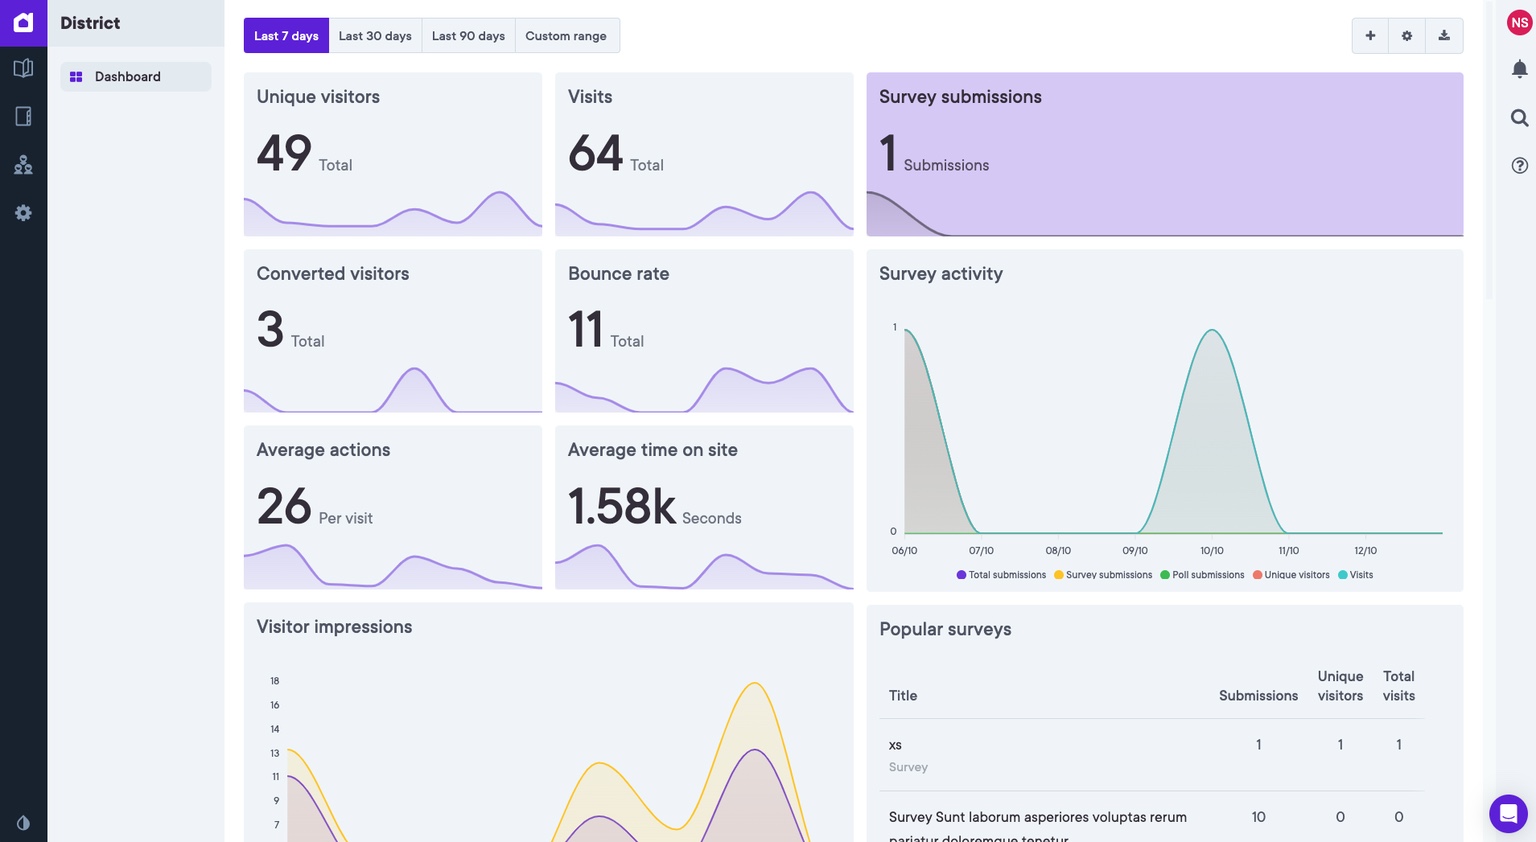The image size is (1536, 842).
Task: Click the plus icon to add widget
Action: (x=1370, y=36)
